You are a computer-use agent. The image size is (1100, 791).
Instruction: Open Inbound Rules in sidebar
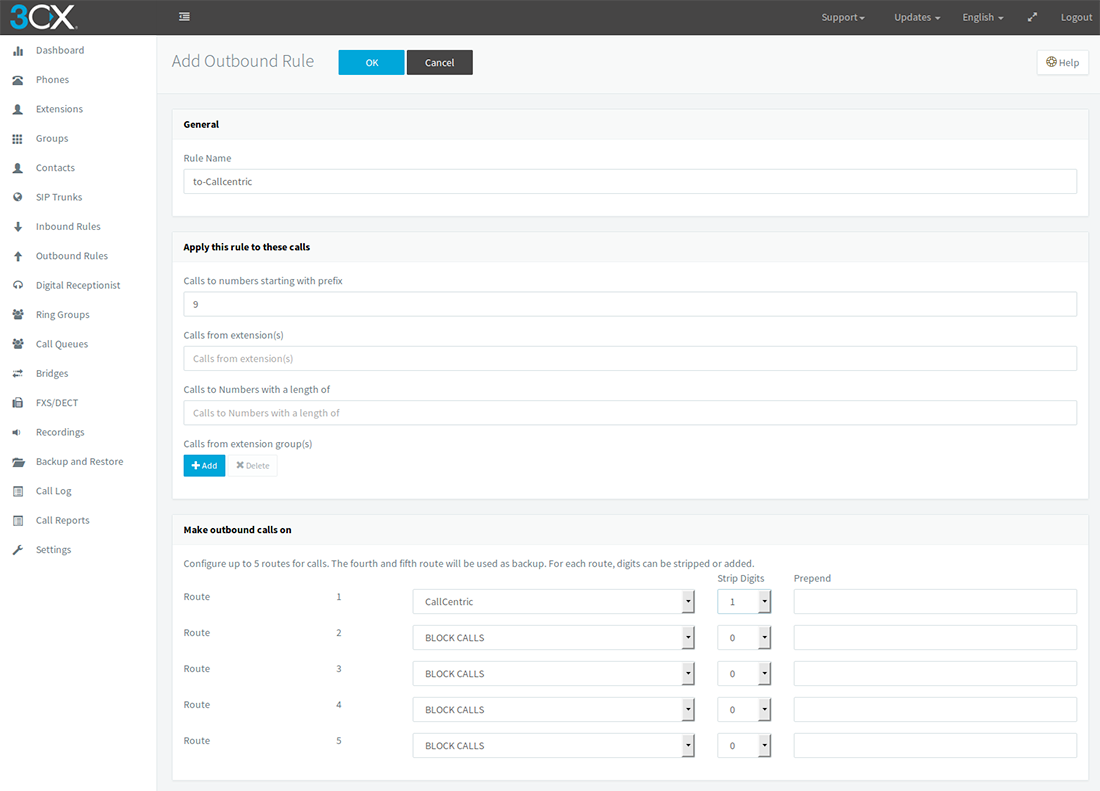(x=68, y=227)
